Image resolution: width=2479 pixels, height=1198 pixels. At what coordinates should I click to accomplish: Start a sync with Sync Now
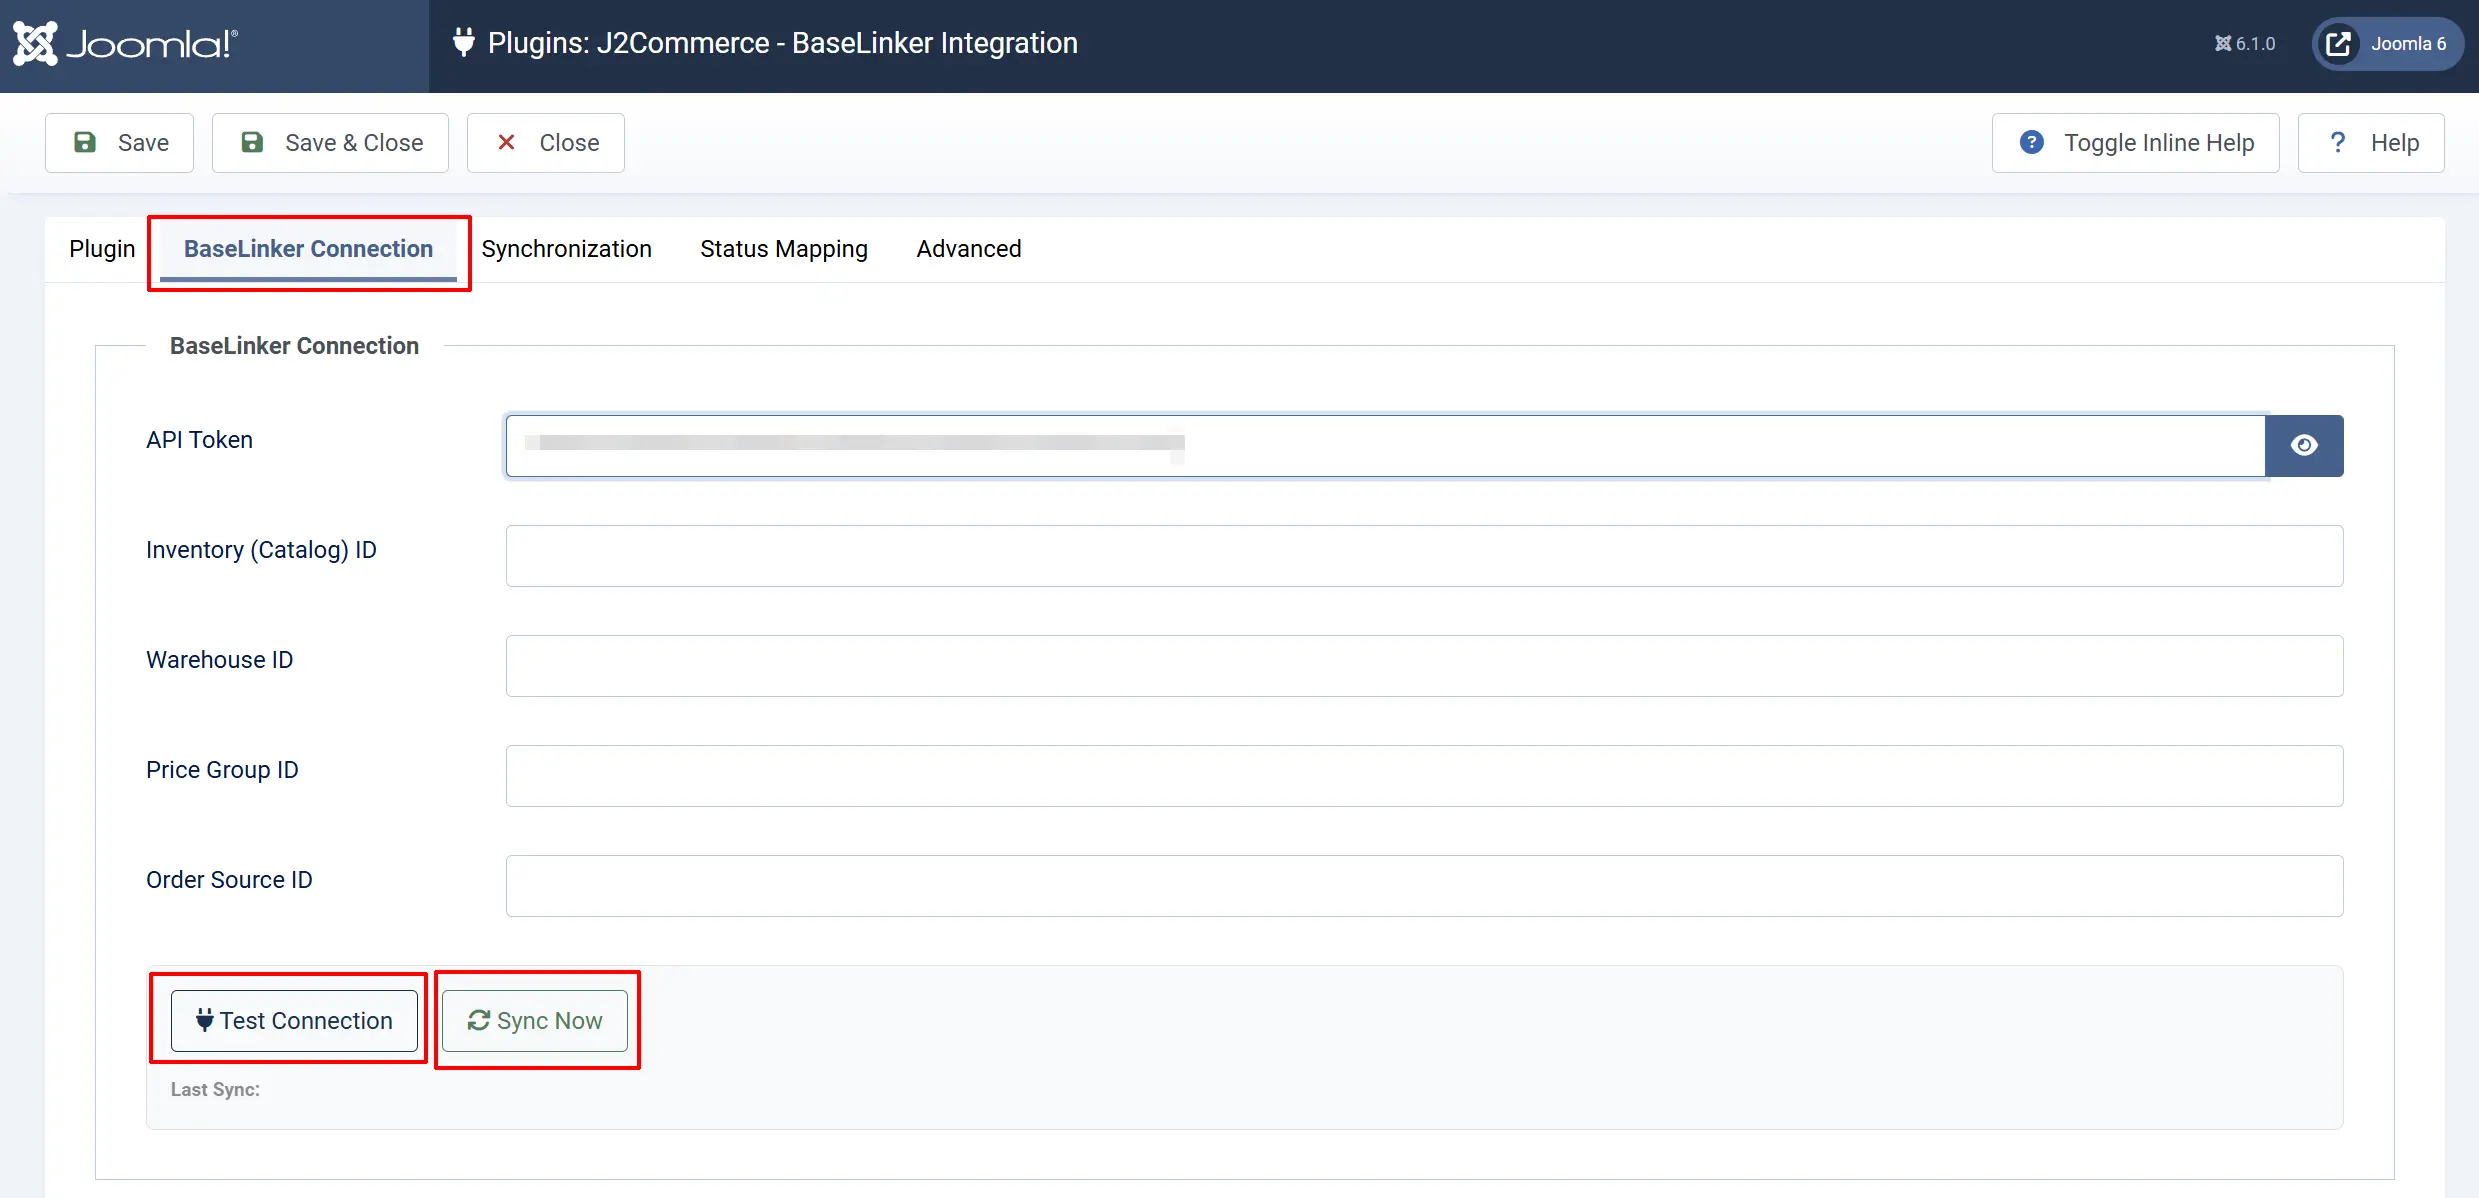click(535, 1021)
